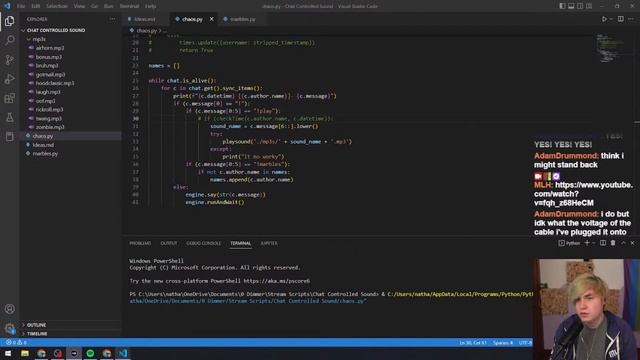This screenshot has height=360, width=640.
Task: Open the Help menu
Action: (x=151, y=6)
